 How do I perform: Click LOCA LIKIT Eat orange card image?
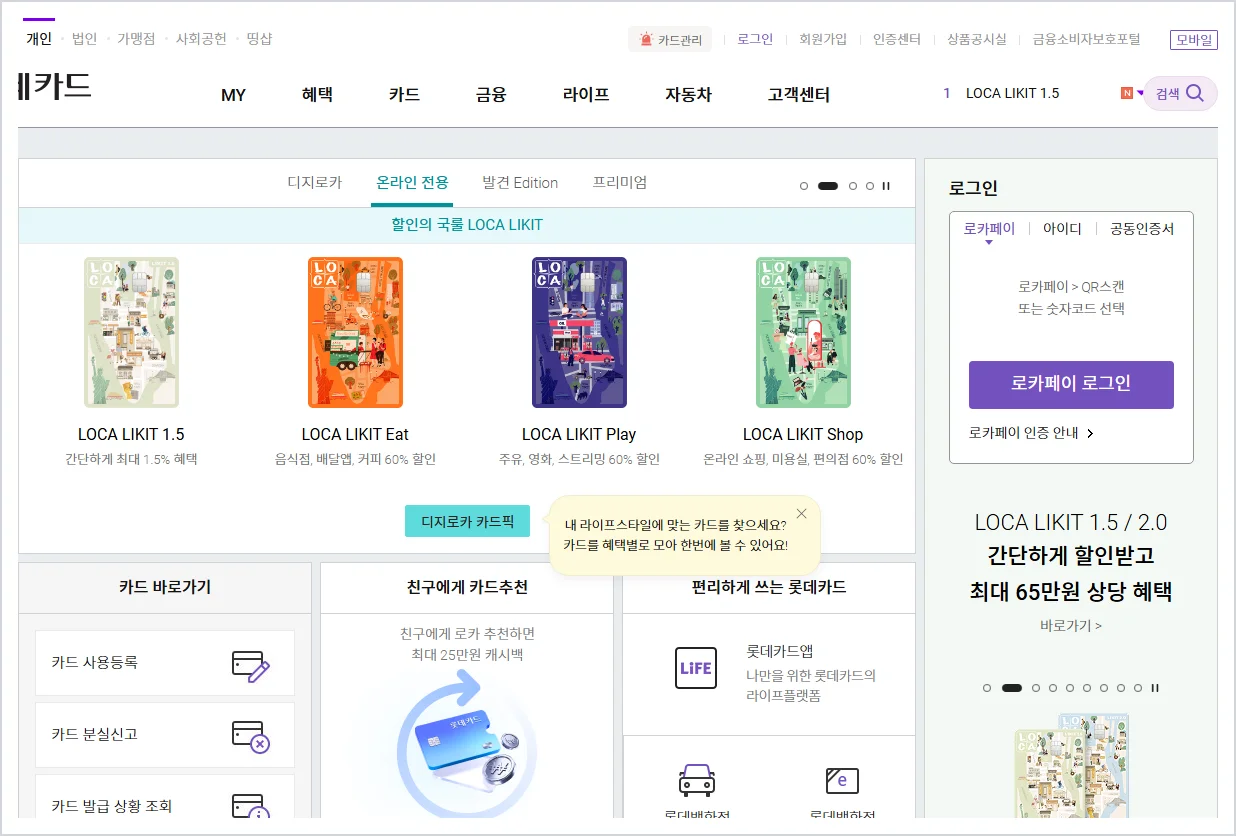[355, 333]
